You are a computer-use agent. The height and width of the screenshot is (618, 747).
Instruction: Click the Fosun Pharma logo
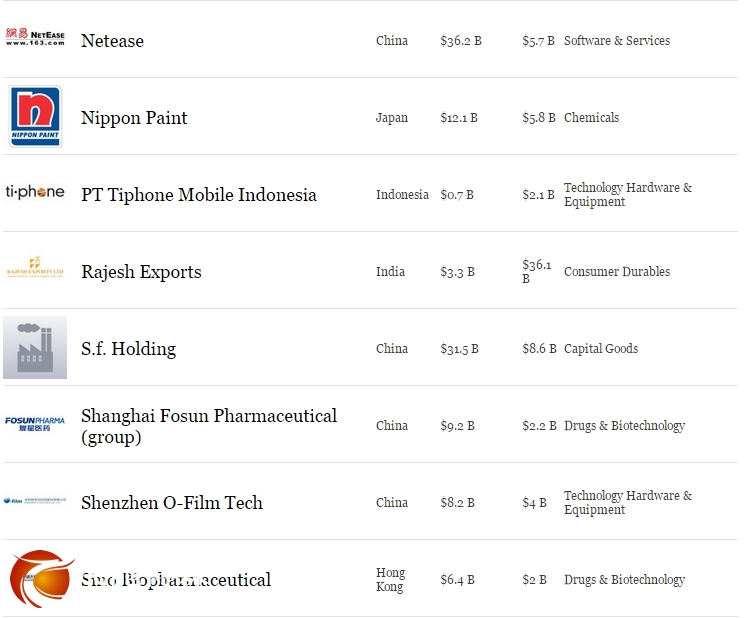(35, 424)
